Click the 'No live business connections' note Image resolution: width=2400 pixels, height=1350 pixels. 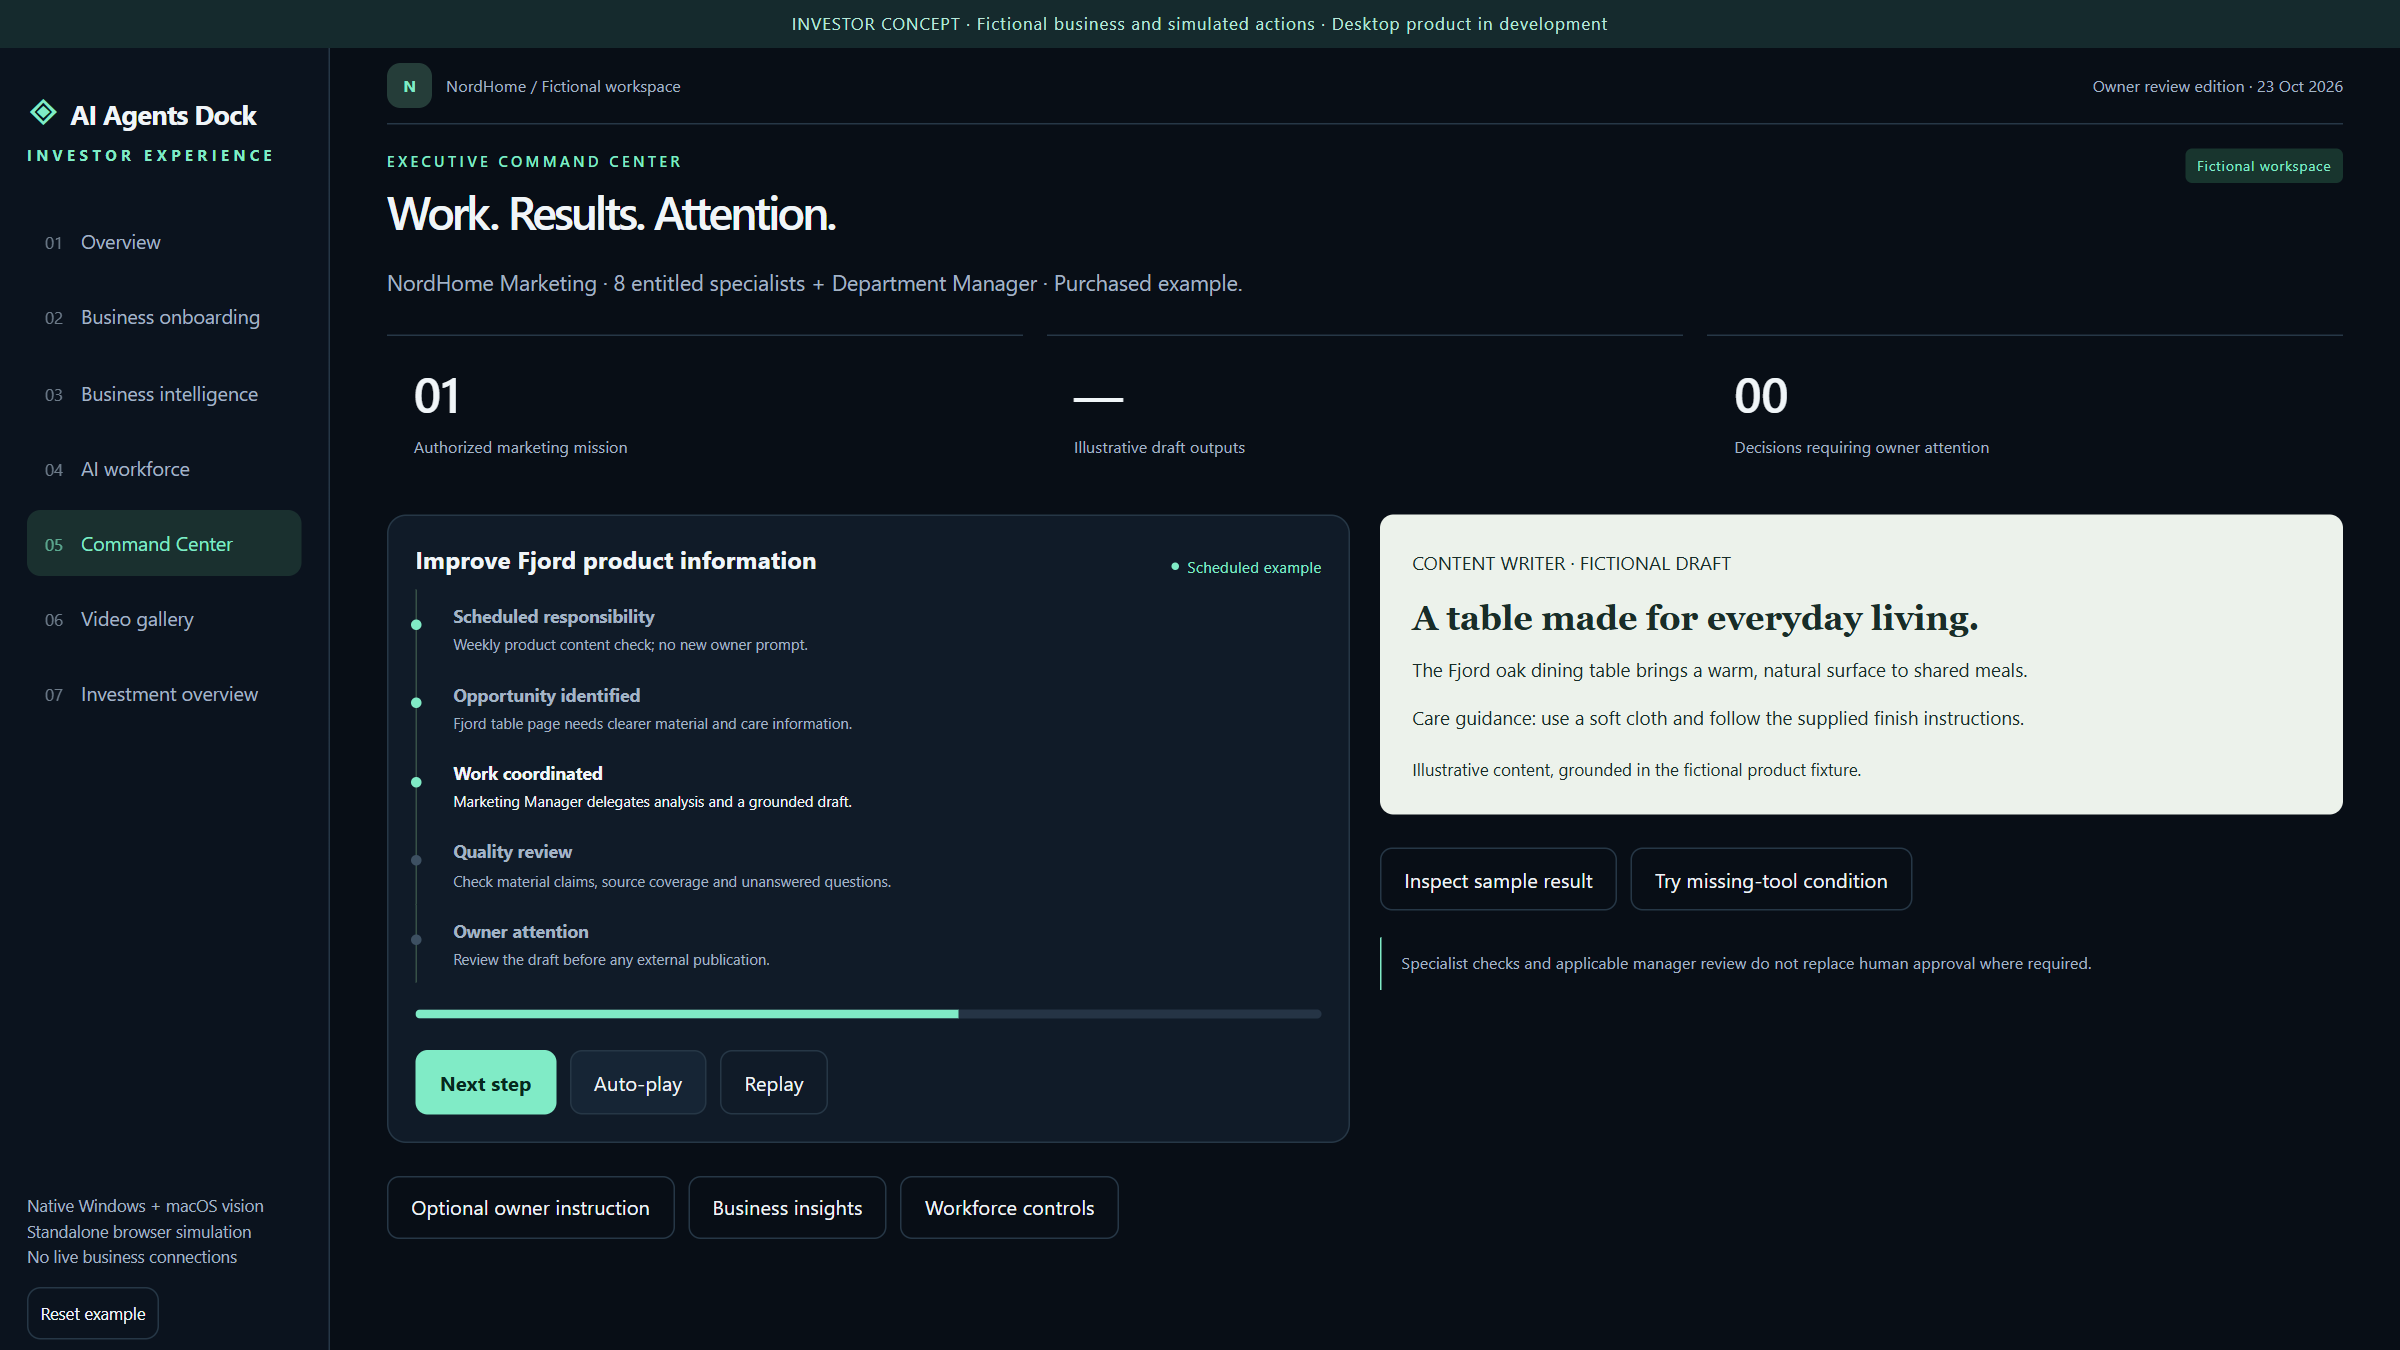pos(132,1257)
